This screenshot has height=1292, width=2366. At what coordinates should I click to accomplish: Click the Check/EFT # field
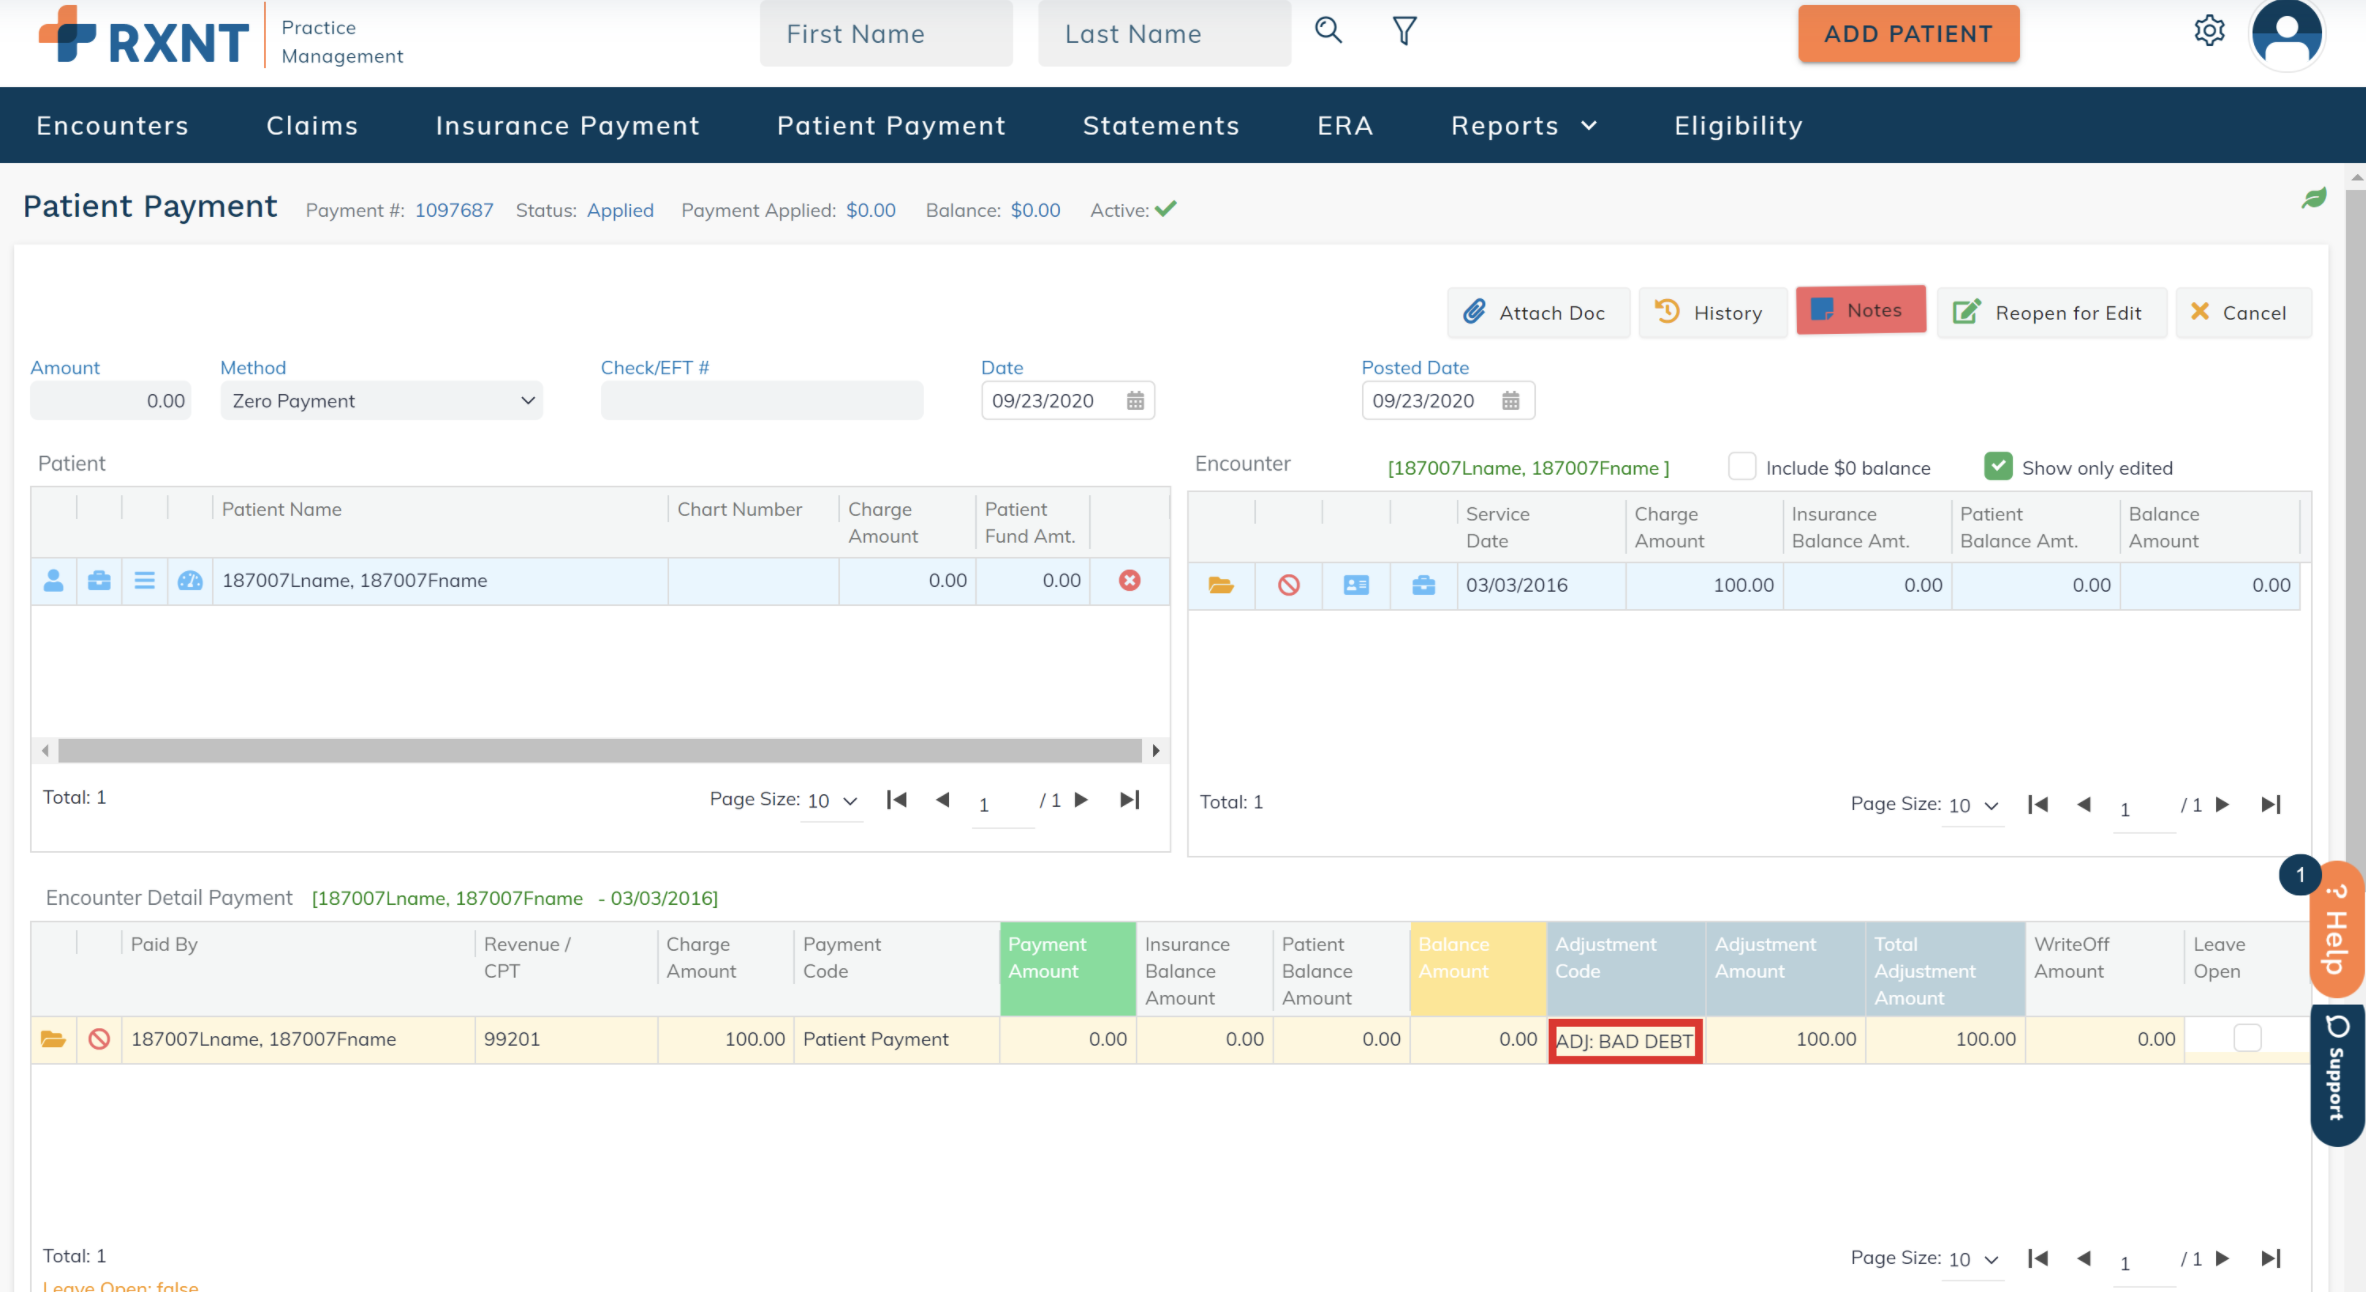[x=761, y=401]
